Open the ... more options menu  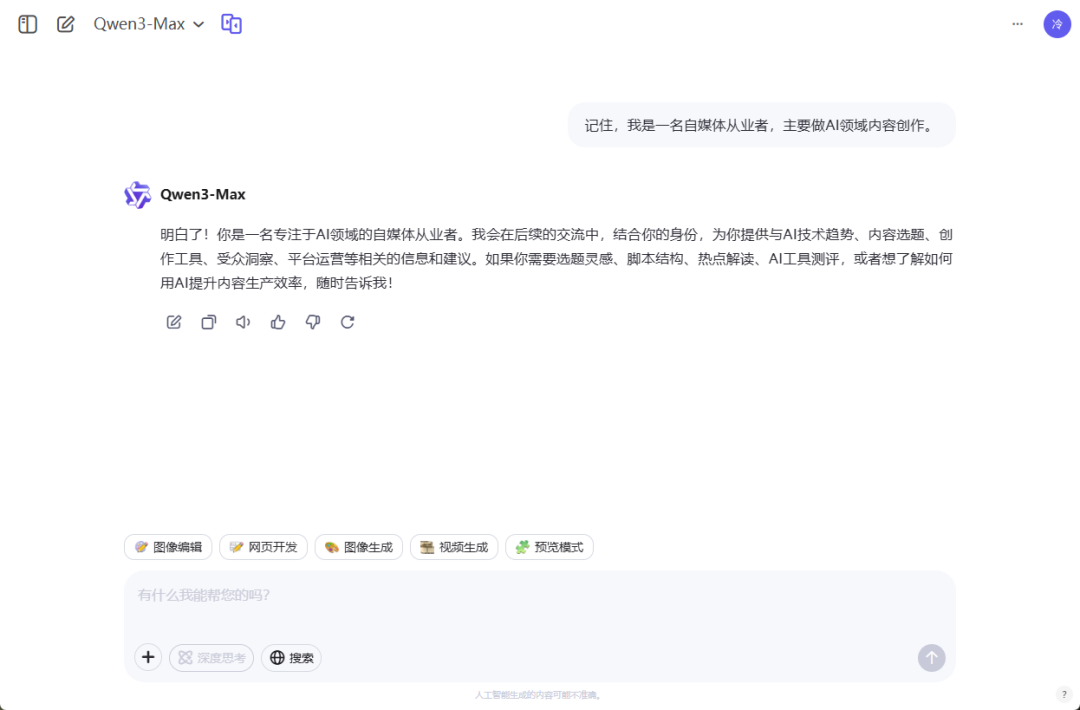[x=1017, y=23]
